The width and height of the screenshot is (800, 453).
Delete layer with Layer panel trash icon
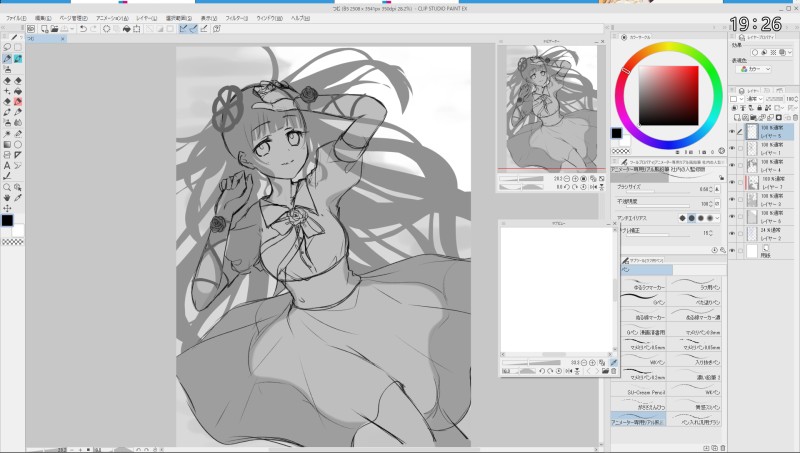click(x=795, y=117)
